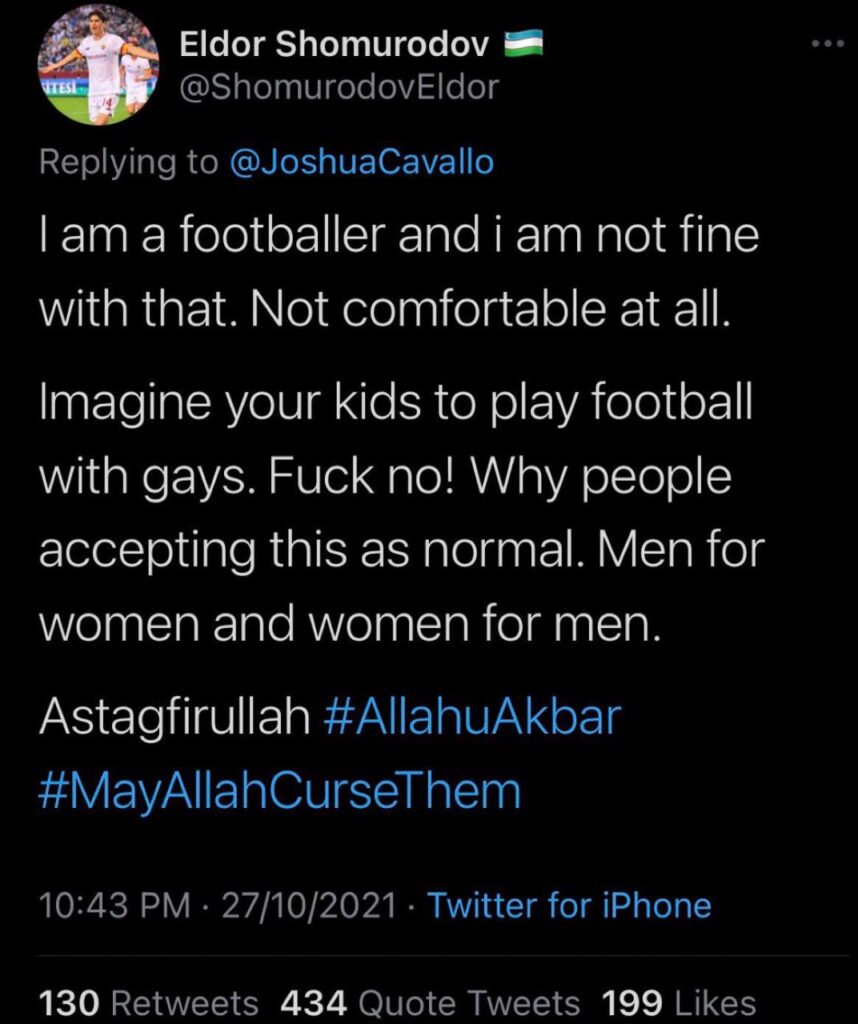Screen dimensions: 858x1024
Task: Click the "I am a footballer" paragraph
Action: (x=396, y=240)
